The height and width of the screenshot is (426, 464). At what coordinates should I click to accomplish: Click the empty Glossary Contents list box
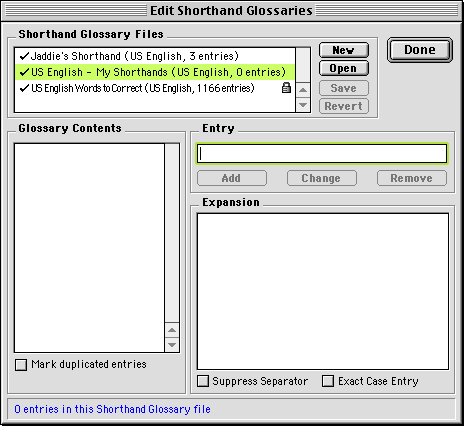pyautogui.click(x=89, y=248)
